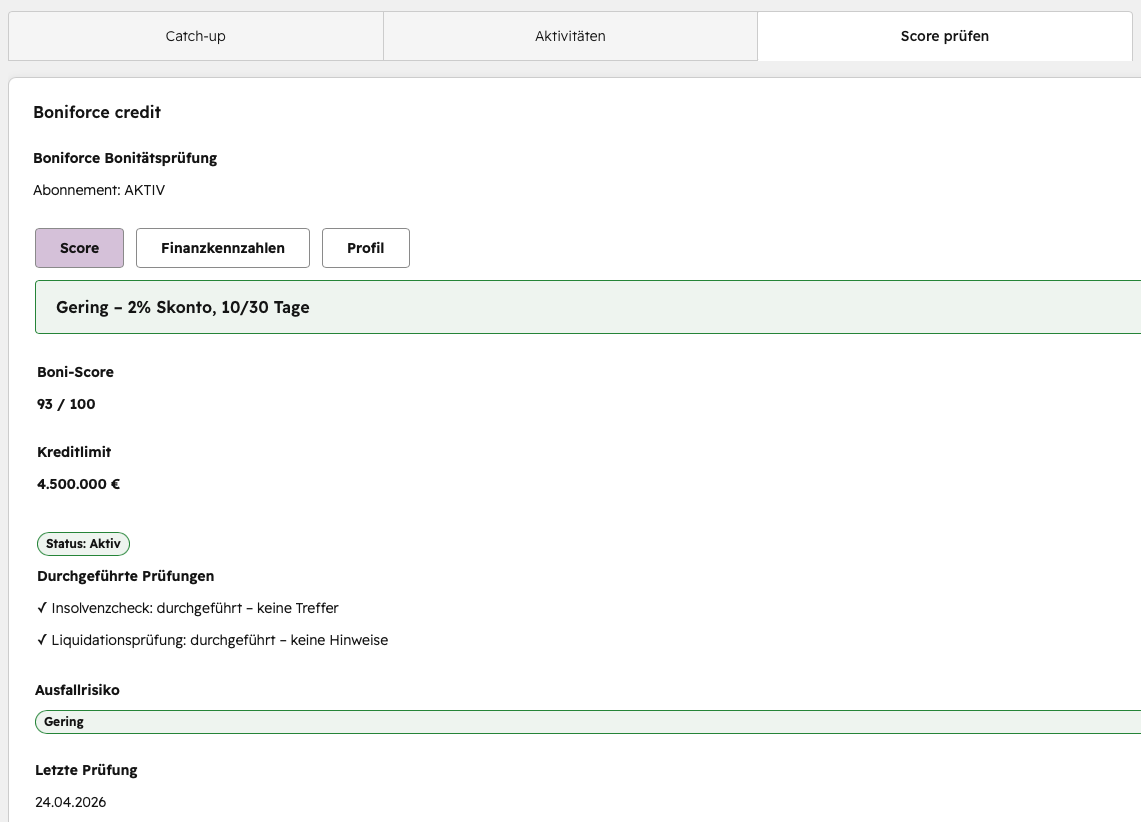Click the 4.500.000 € value
Screen dimensions: 1141x822
pos(79,484)
